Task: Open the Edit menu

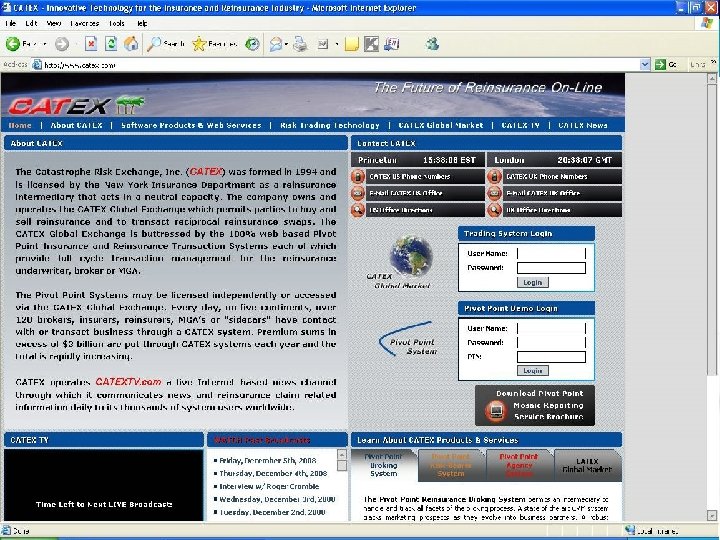Action: [x=31, y=23]
